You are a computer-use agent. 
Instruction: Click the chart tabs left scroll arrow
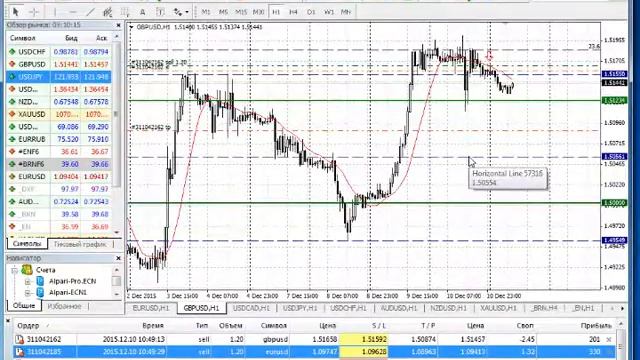click(x=611, y=309)
